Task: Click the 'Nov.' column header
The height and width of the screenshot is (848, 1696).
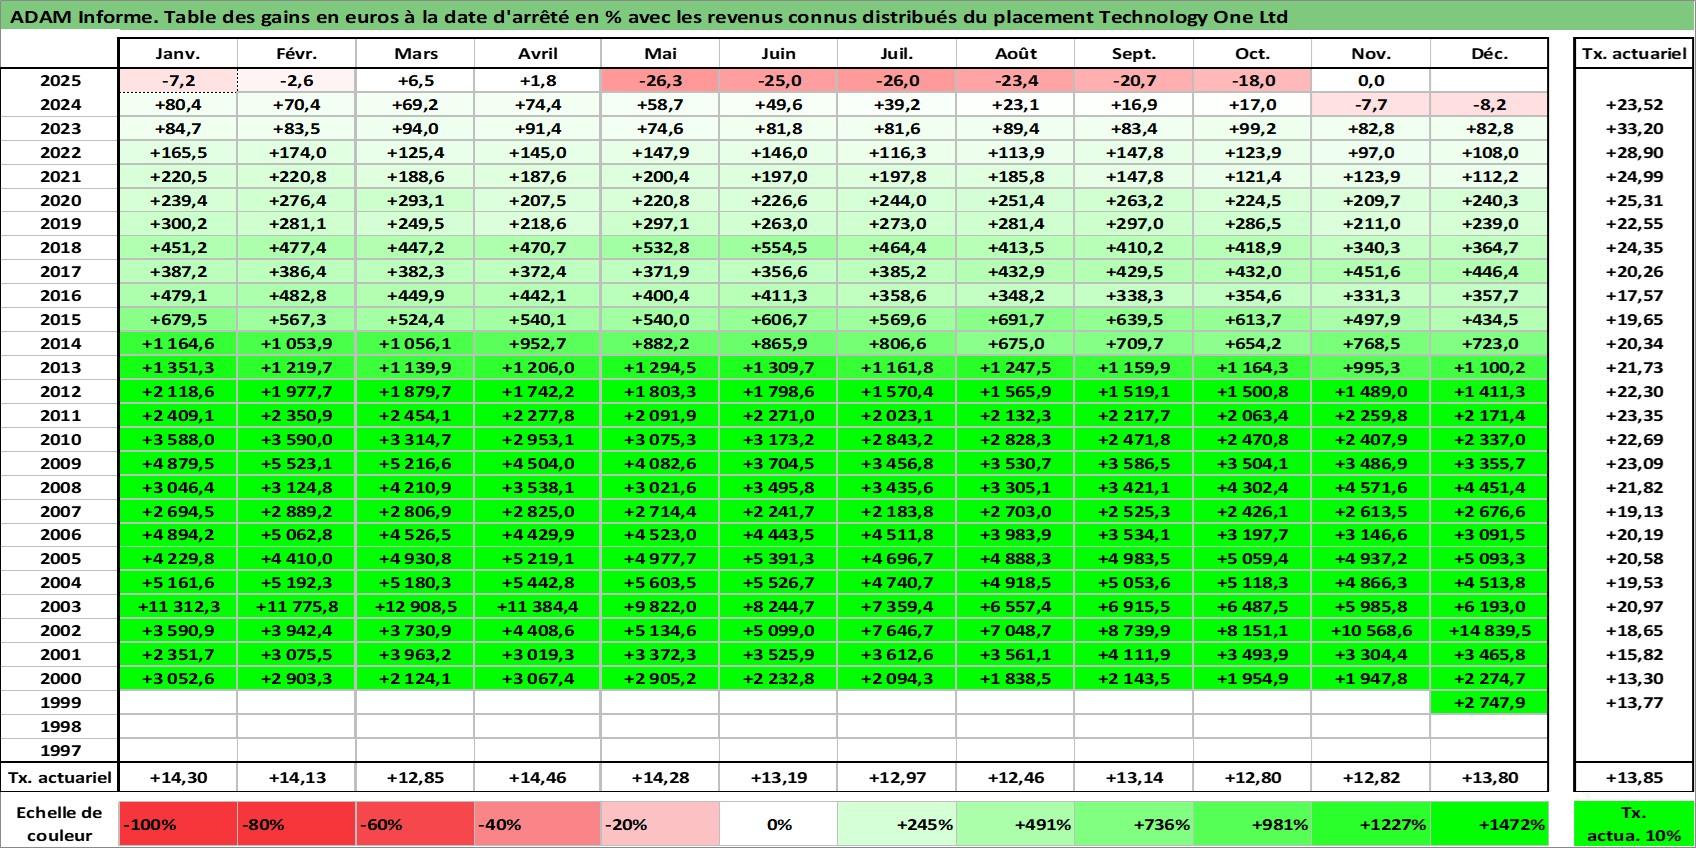Action: (x=1371, y=54)
